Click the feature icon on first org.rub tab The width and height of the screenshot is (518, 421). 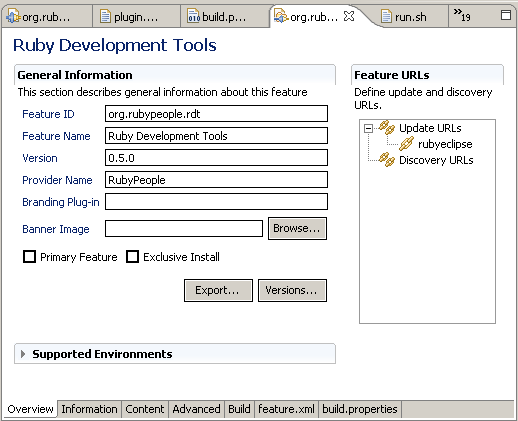13,16
